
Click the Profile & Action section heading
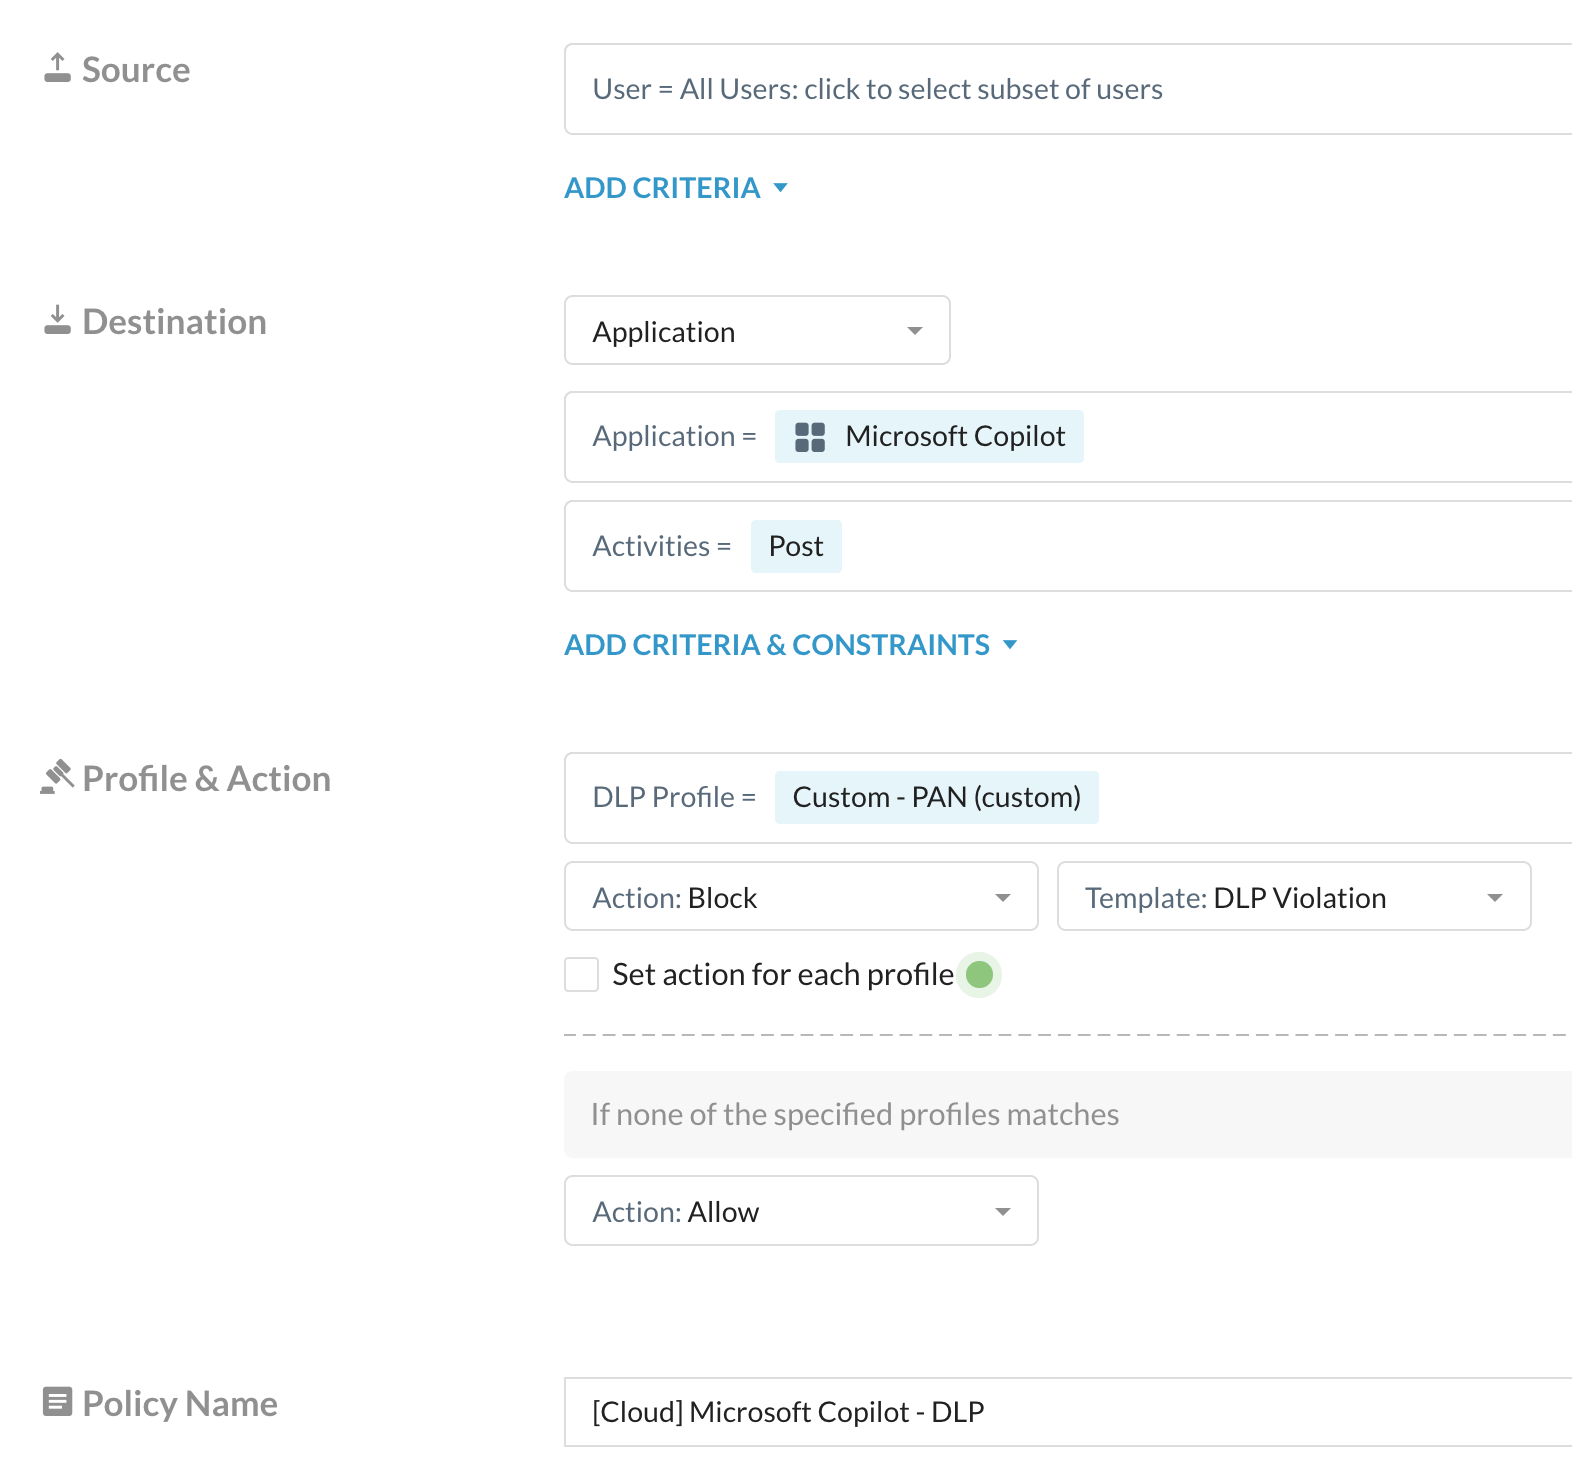point(206,779)
